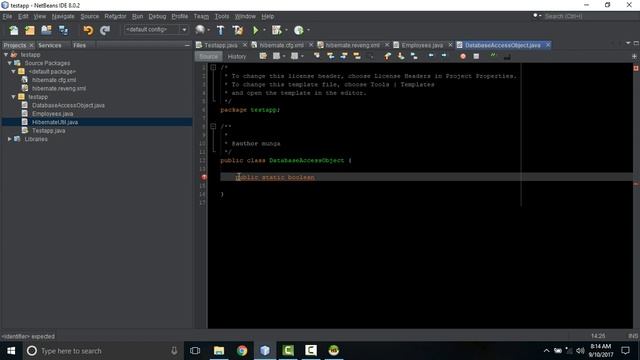The height and width of the screenshot is (360, 640).
Task: Toggle bookmark on current line
Action: [x=414, y=56]
